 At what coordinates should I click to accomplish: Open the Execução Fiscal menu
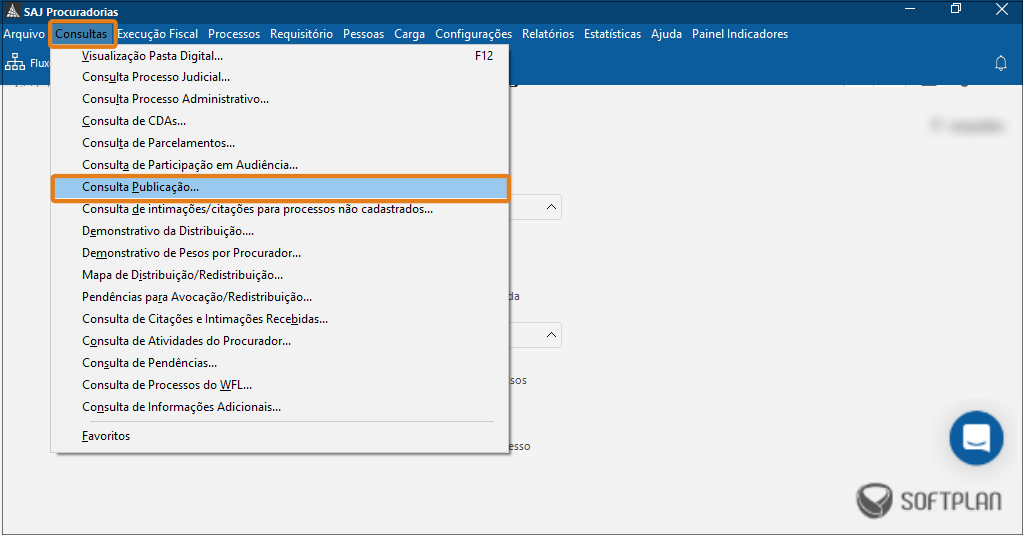158,34
